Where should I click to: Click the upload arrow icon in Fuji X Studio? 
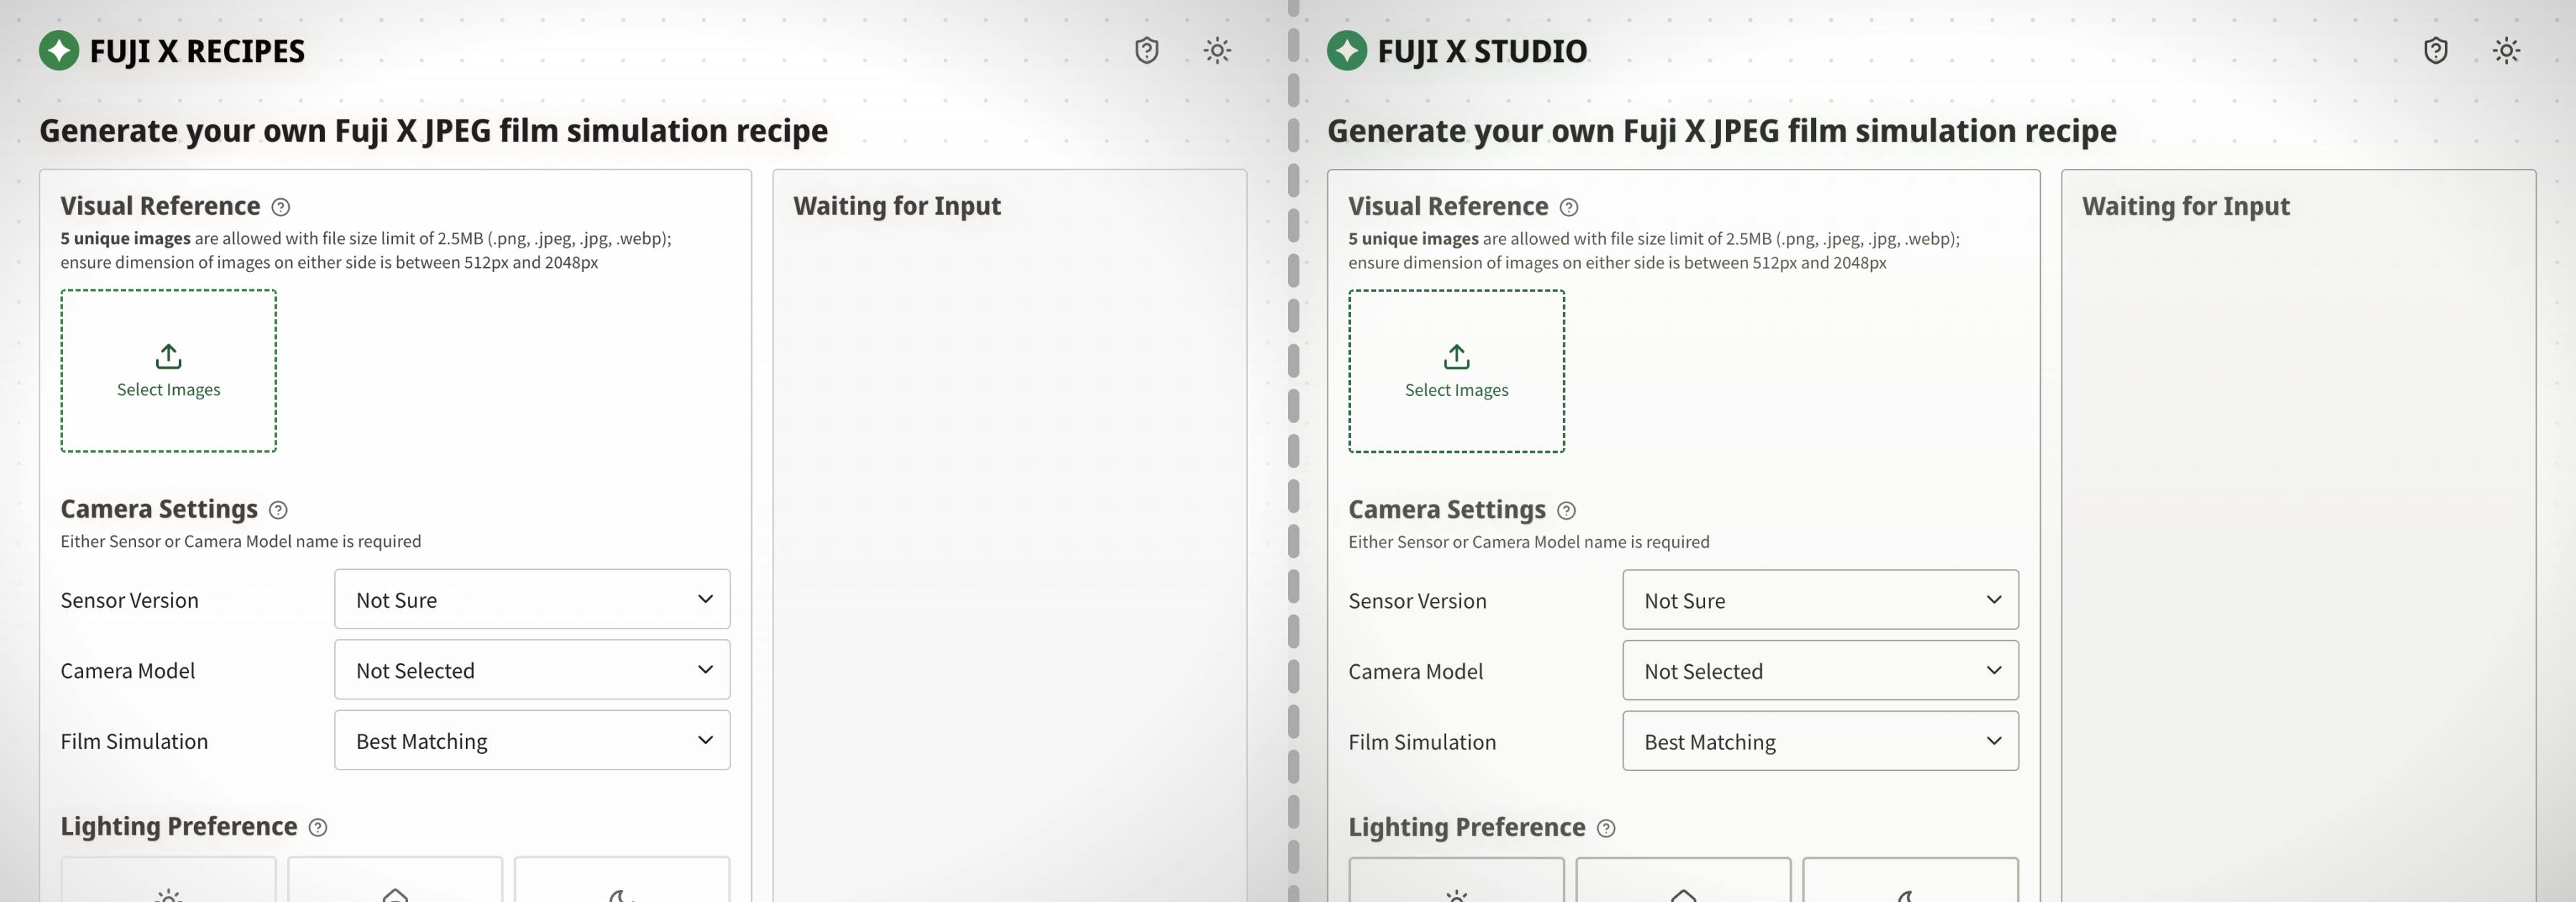tap(1456, 356)
